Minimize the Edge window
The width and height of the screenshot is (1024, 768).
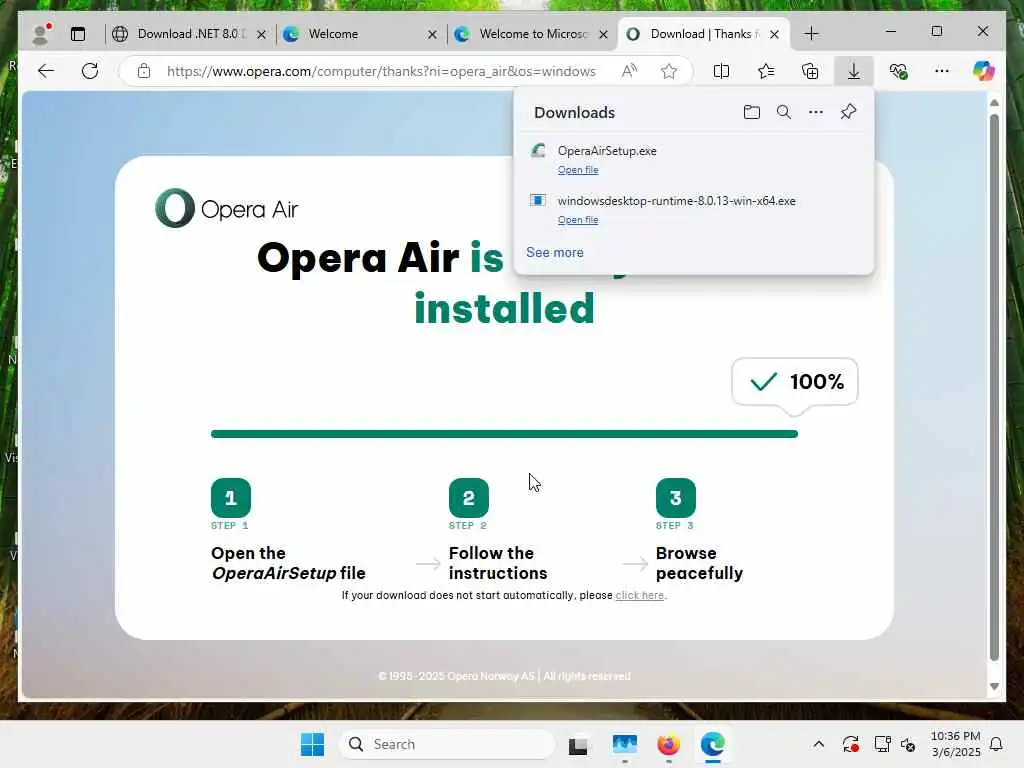[891, 31]
